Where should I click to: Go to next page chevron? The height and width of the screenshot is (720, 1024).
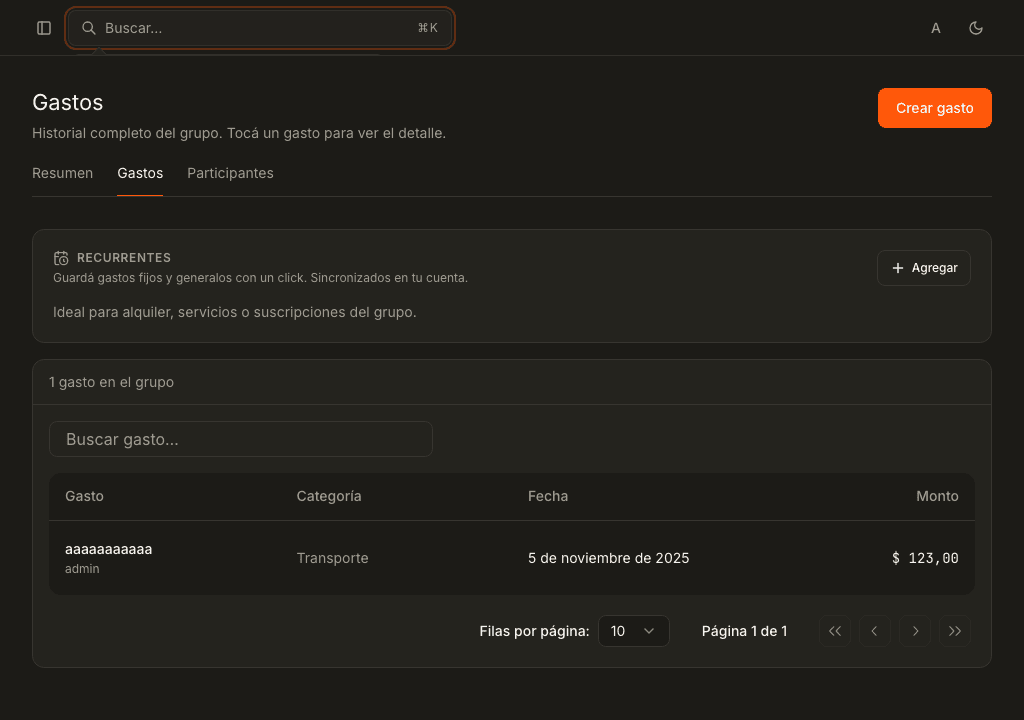click(915, 631)
